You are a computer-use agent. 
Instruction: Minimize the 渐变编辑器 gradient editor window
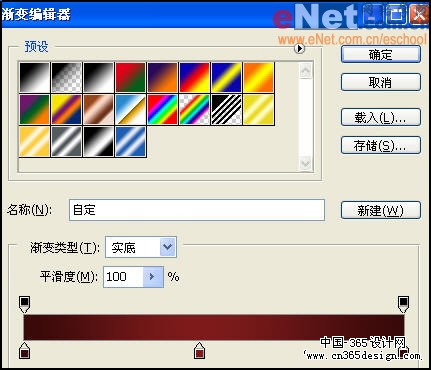point(373,15)
